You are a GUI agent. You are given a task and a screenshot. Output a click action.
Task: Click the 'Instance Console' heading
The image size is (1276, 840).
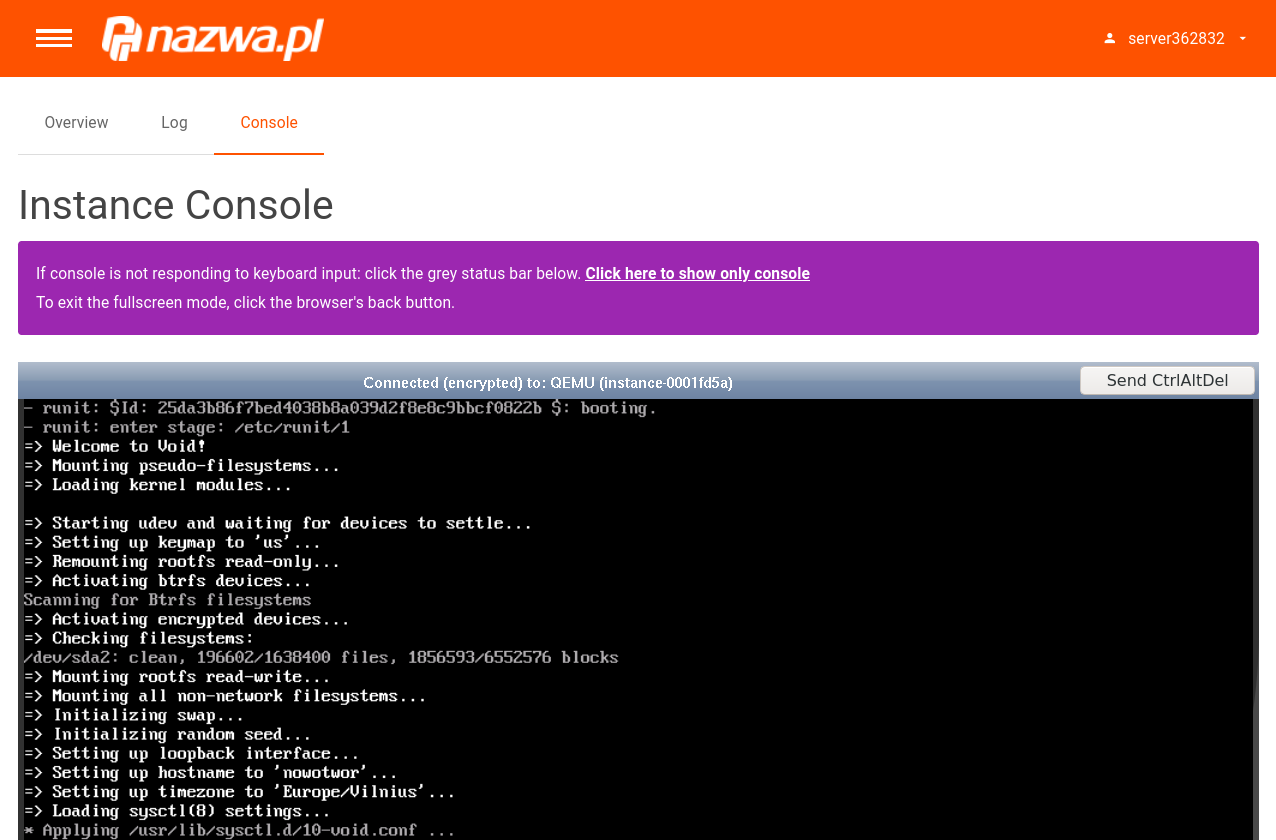pyautogui.click(x=176, y=206)
